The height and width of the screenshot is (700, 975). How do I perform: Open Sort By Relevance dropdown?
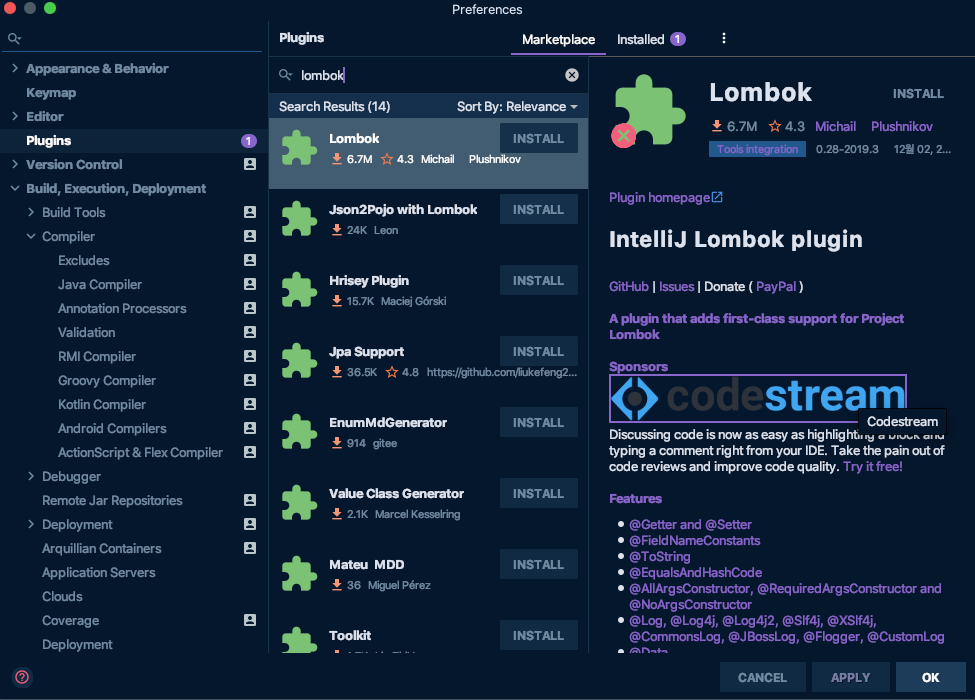pyautogui.click(x=517, y=107)
